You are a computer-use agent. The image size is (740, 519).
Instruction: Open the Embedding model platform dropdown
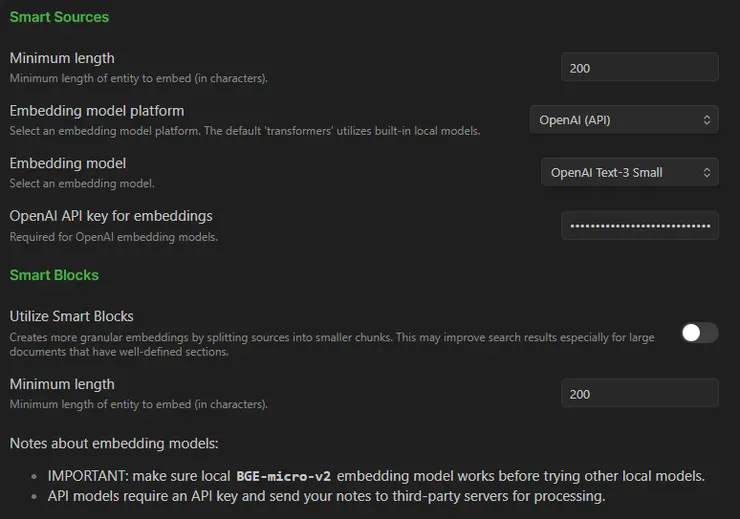pyautogui.click(x=623, y=120)
